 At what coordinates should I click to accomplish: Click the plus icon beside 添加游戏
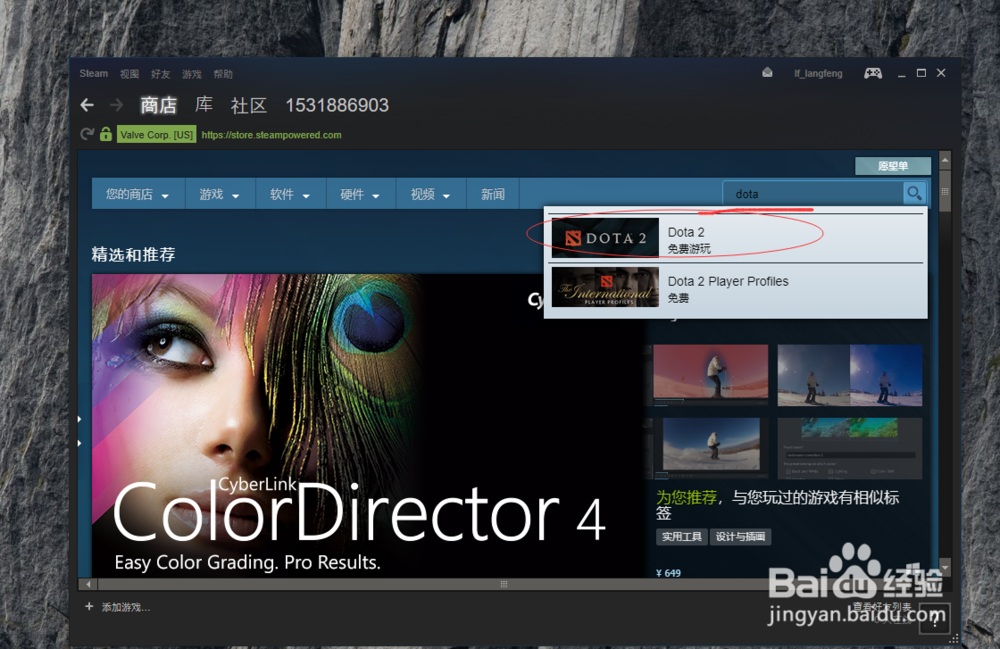coord(89,606)
